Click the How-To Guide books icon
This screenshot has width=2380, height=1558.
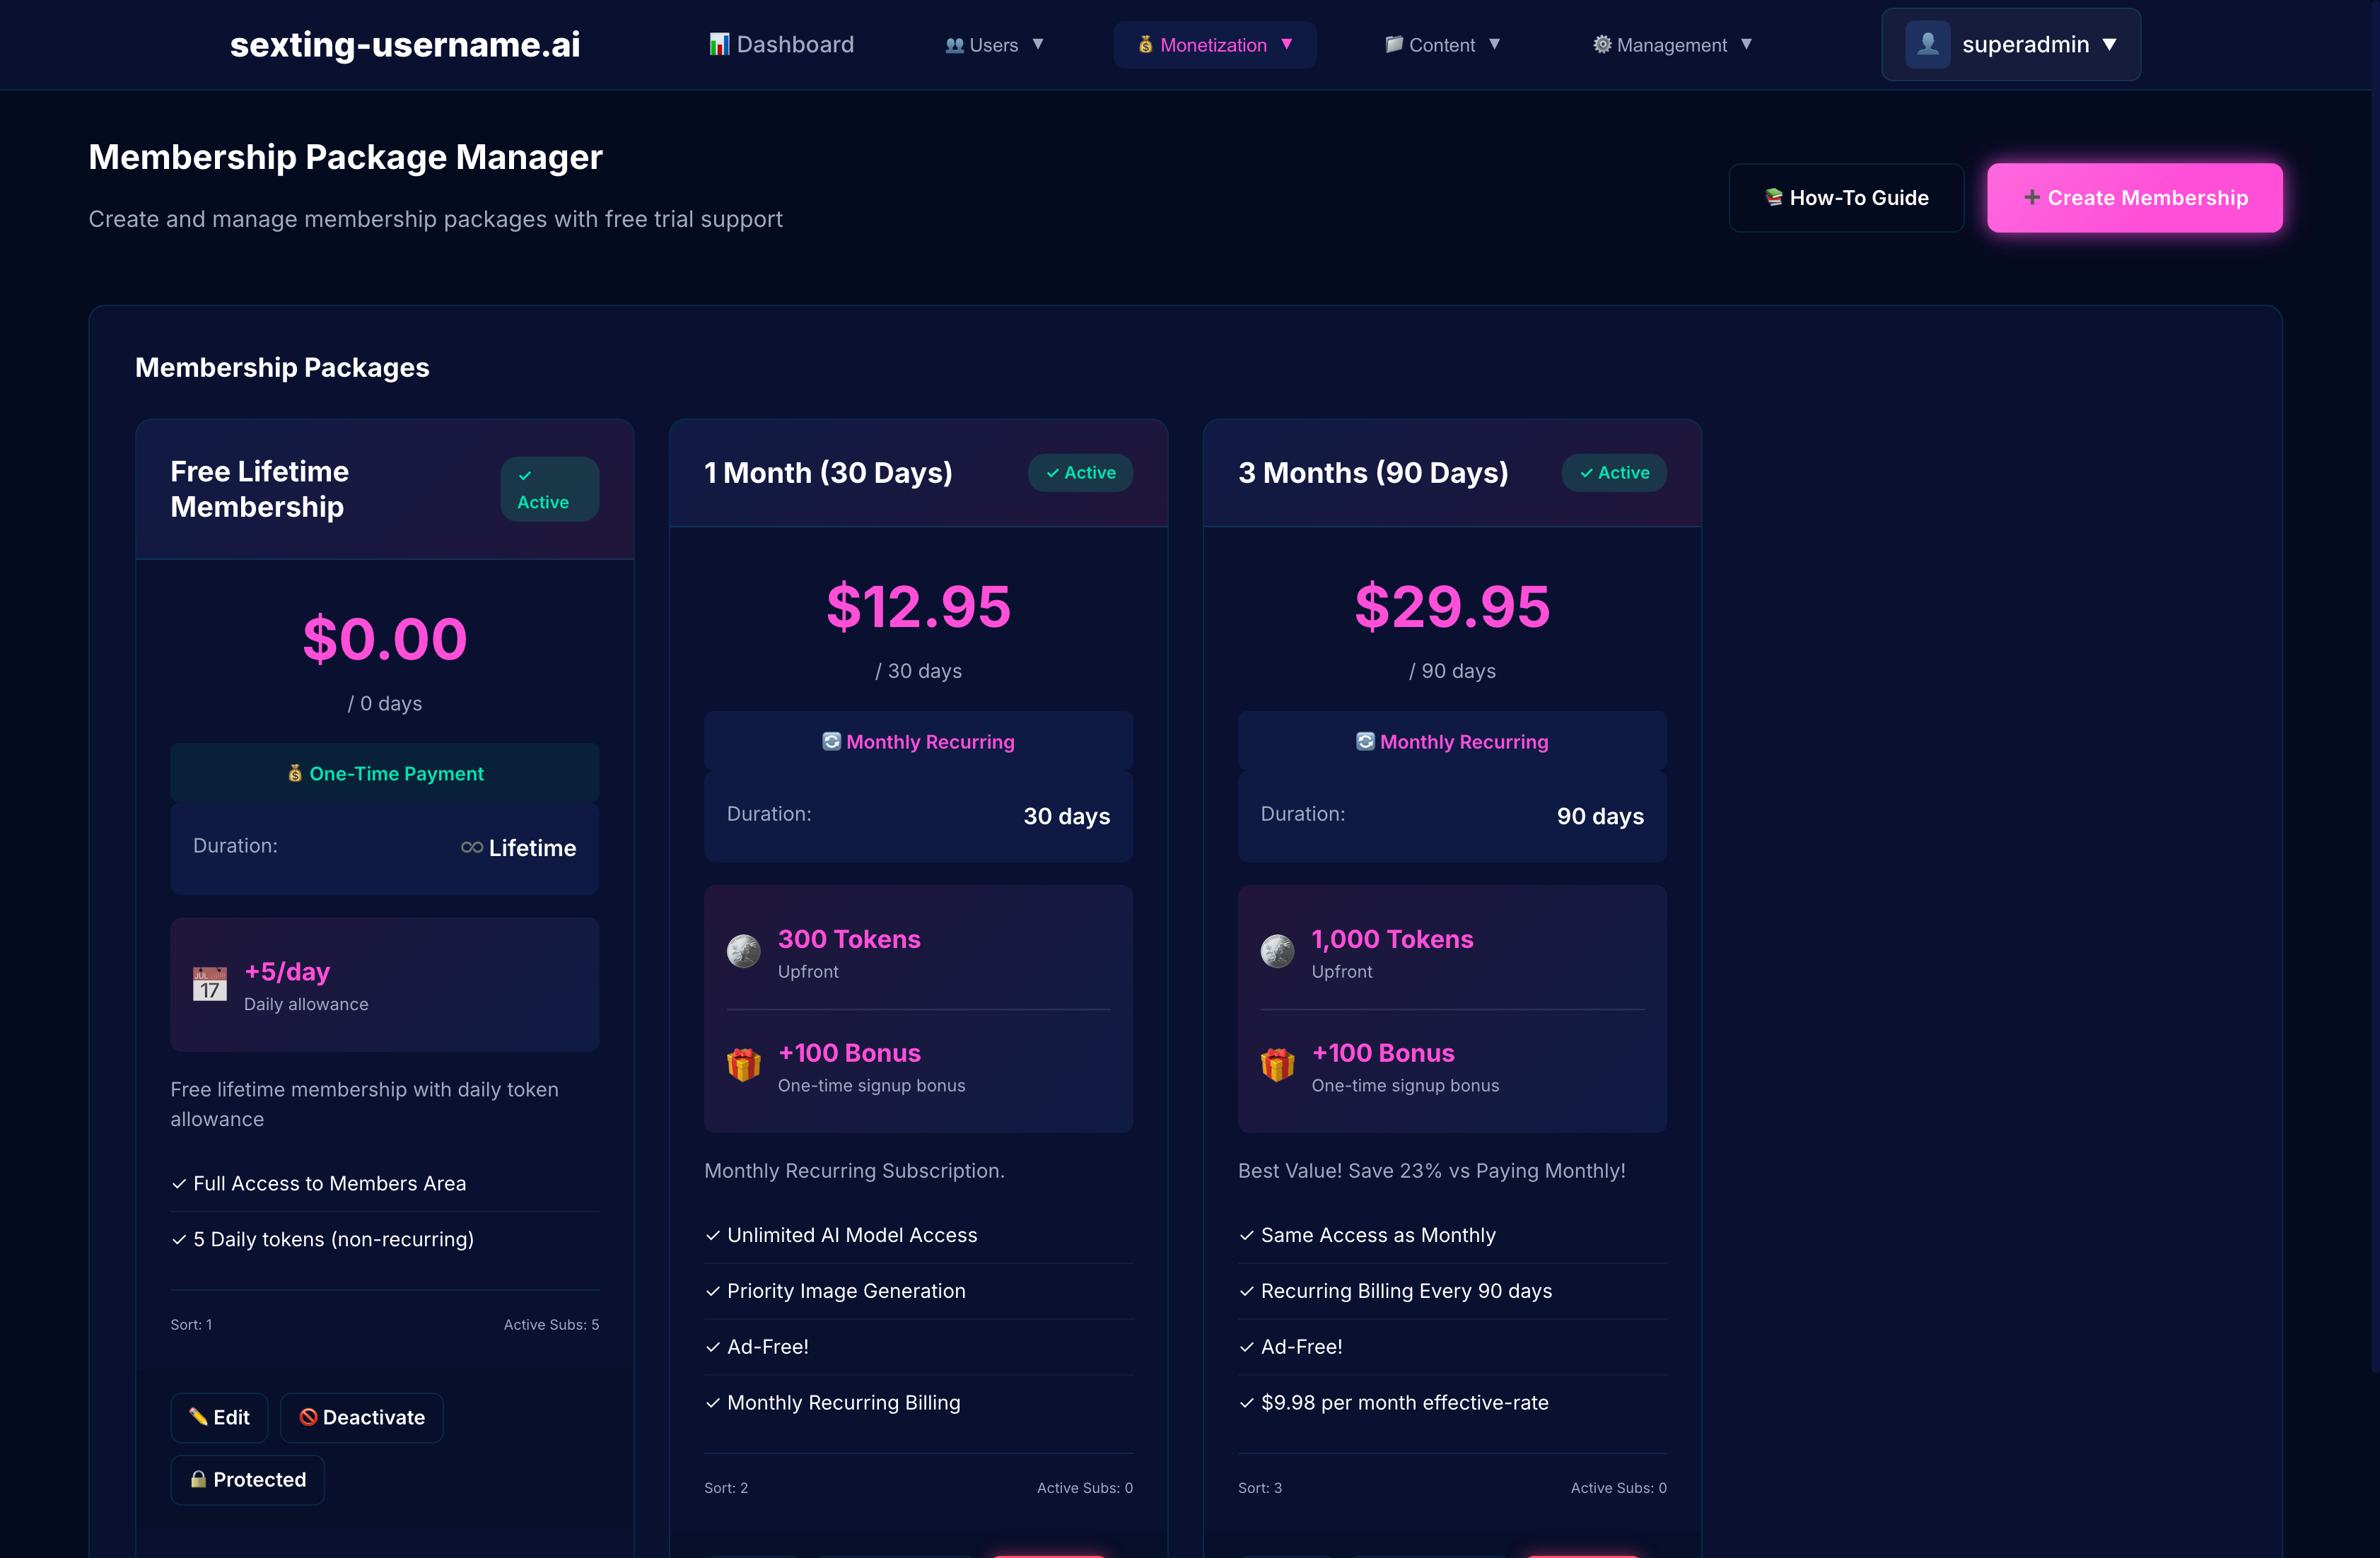click(x=1774, y=197)
